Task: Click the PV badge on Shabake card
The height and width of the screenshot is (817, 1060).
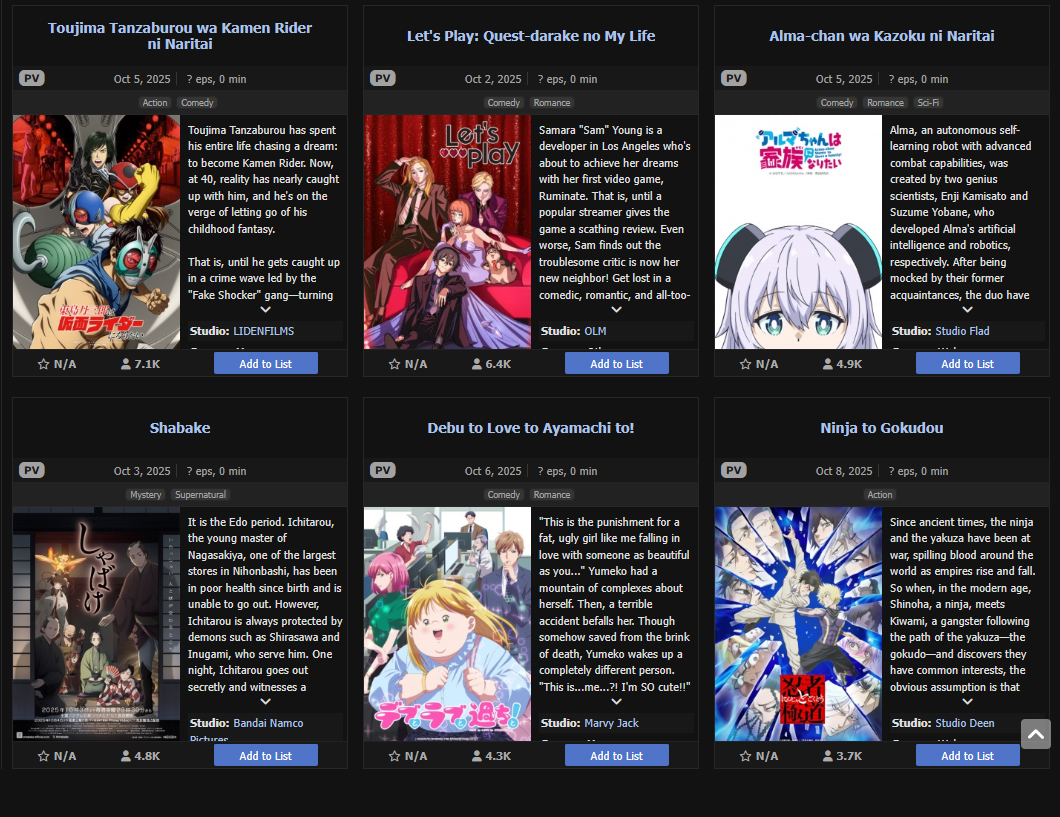Action: (x=32, y=470)
